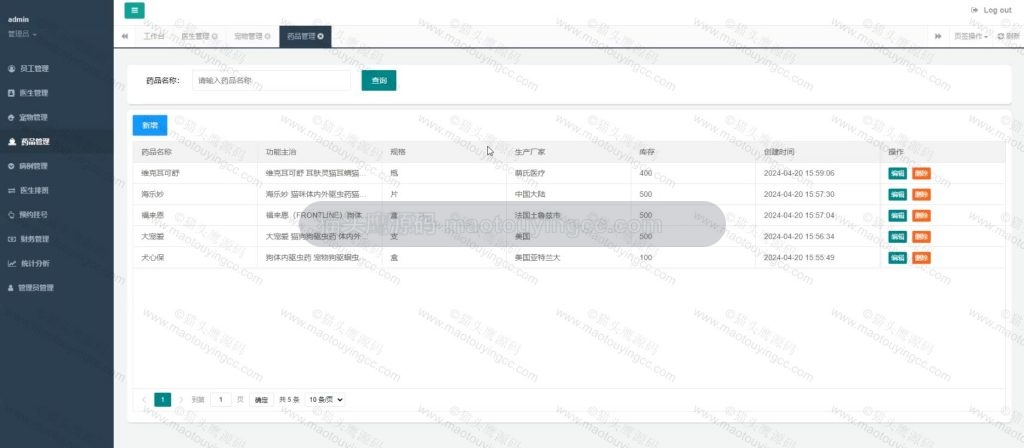
Task: Click the 刷新 refresh icon
Action: [x=1000, y=37]
